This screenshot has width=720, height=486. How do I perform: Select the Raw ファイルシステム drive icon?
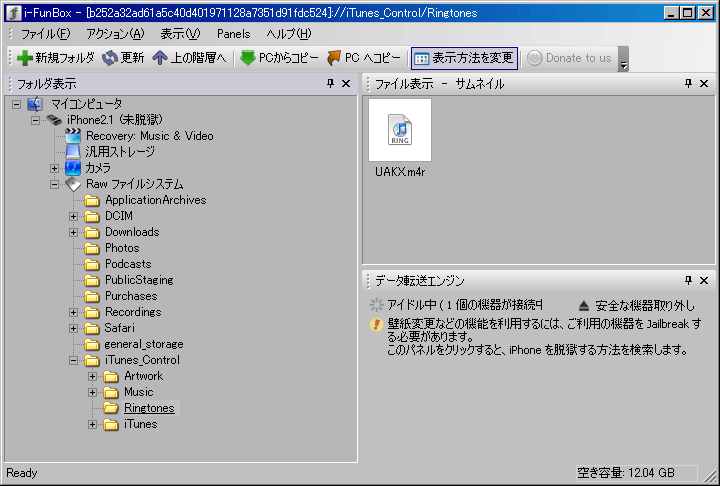(x=73, y=184)
